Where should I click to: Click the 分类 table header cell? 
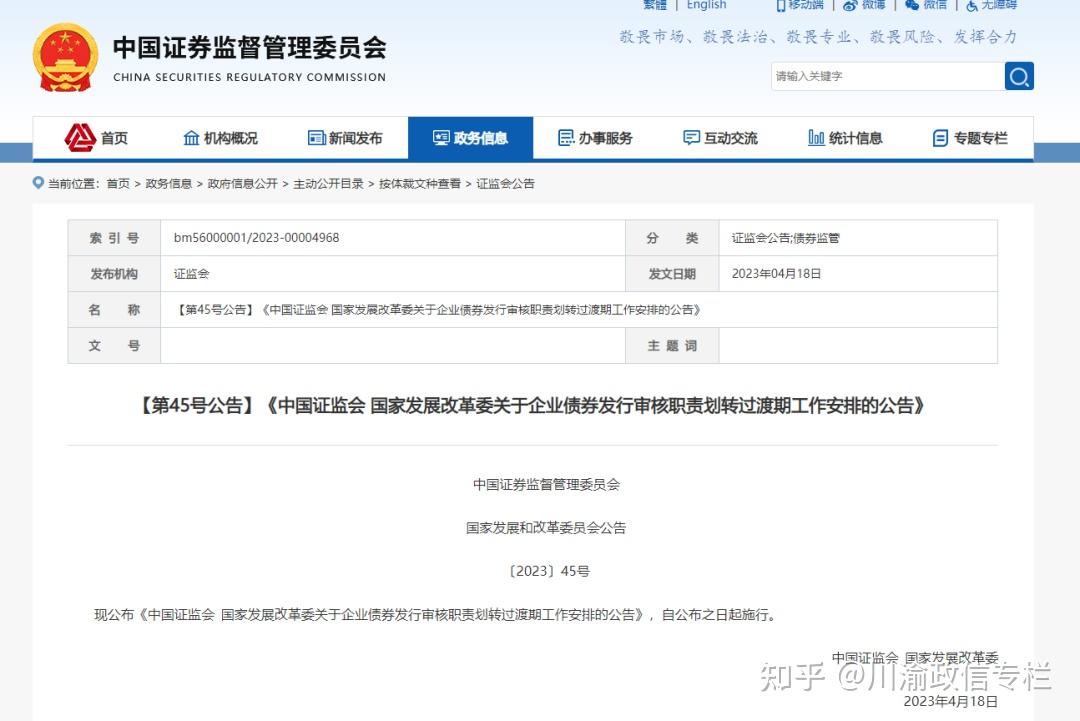pyautogui.click(x=672, y=238)
